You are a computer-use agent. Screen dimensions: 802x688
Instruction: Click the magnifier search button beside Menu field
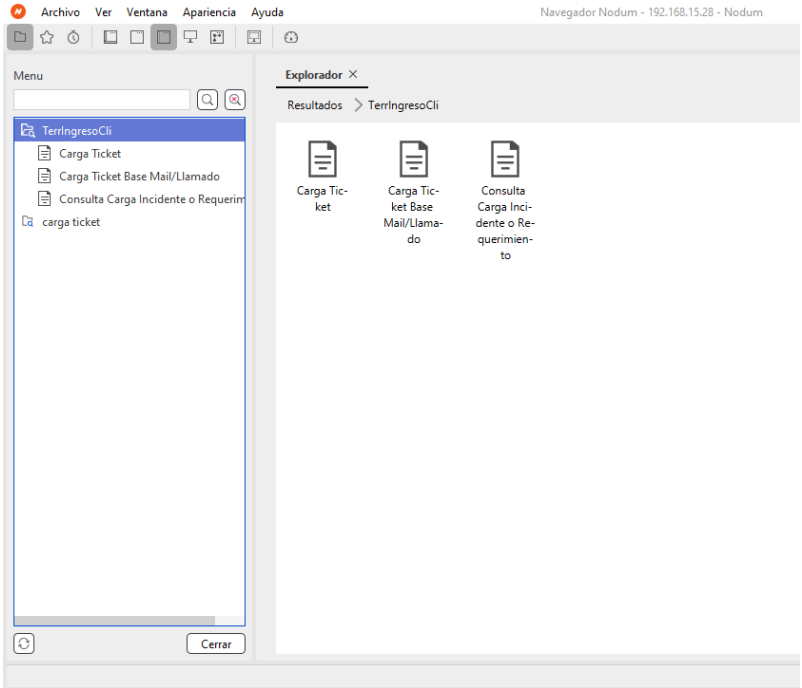coord(207,100)
